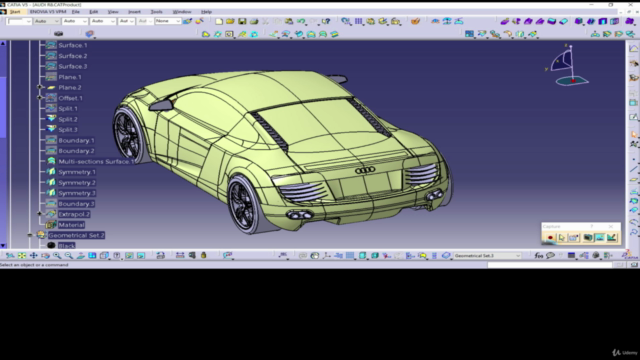Image resolution: width=640 pixels, height=360 pixels.
Task: Click the Normal View icon
Action: tap(81, 256)
